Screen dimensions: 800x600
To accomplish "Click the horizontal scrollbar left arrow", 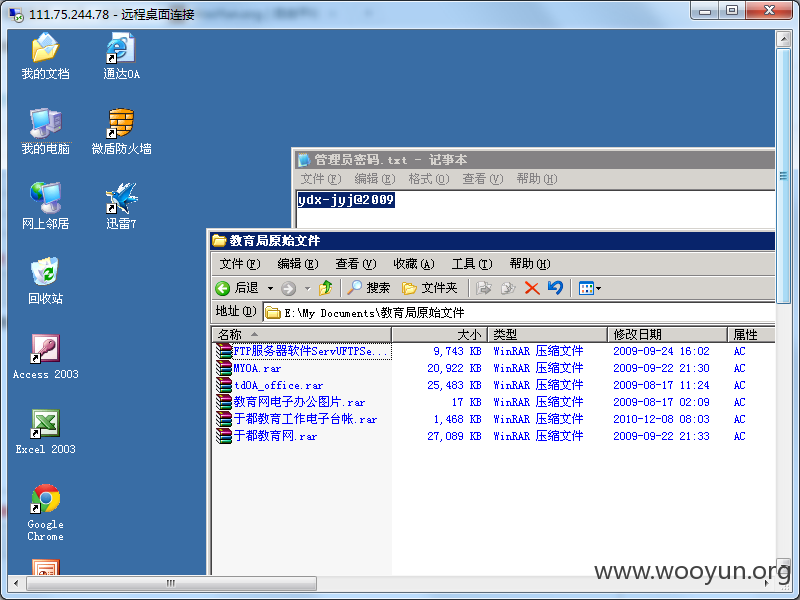I will click(x=16, y=583).
